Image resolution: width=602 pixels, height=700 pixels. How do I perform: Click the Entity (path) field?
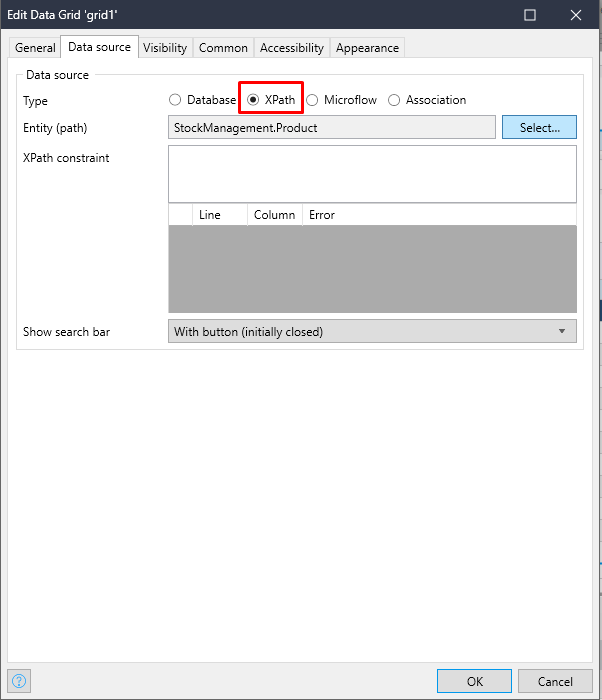pyautogui.click(x=332, y=127)
